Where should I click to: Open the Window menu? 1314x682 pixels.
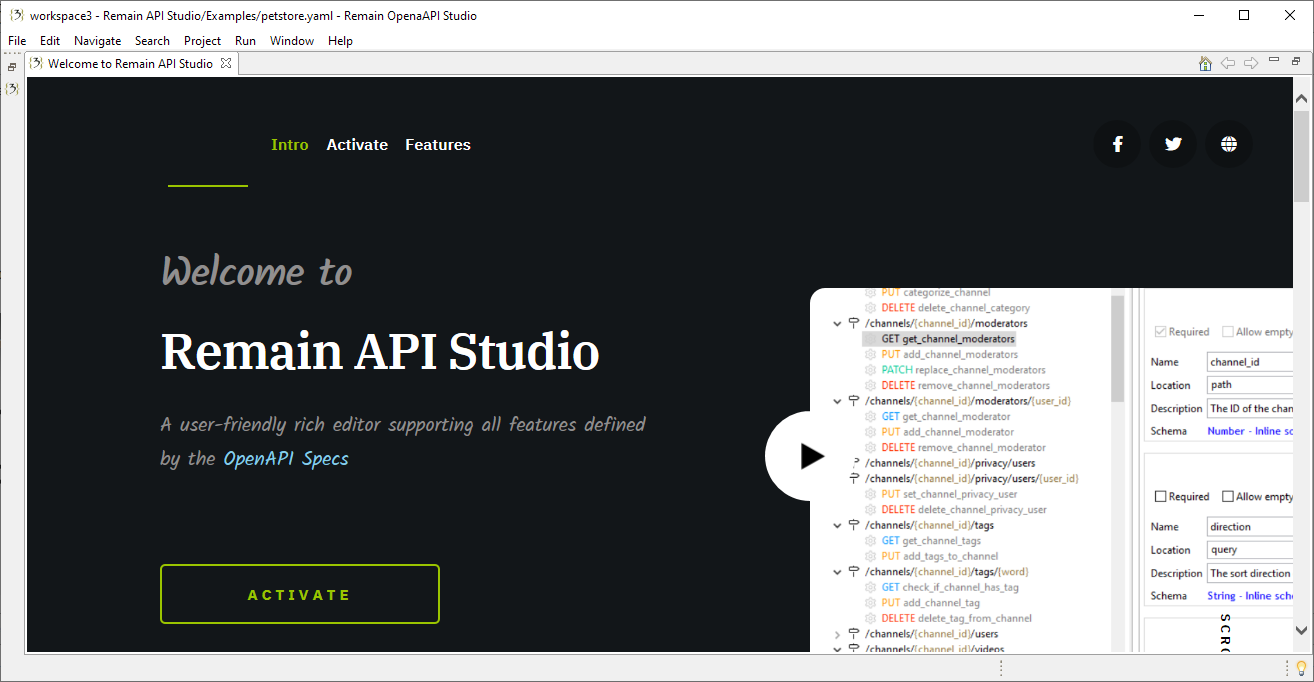(x=292, y=41)
